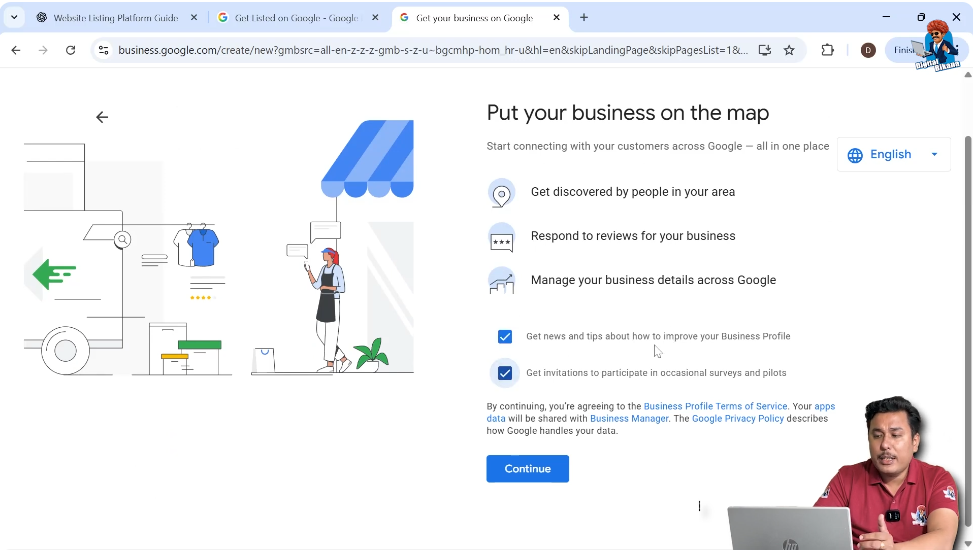Image resolution: width=973 pixels, height=553 pixels.
Task: Switch to Website Listing Platform Guide tab
Action: 116,17
